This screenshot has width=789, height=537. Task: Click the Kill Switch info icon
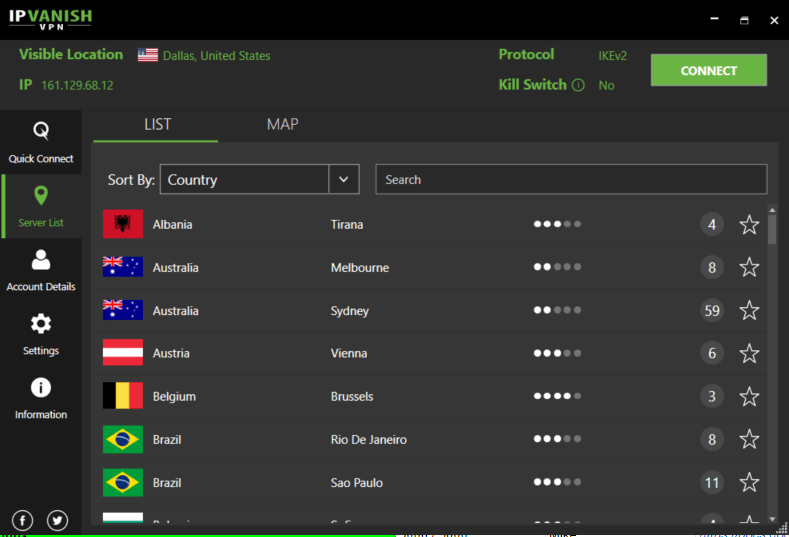click(x=578, y=85)
